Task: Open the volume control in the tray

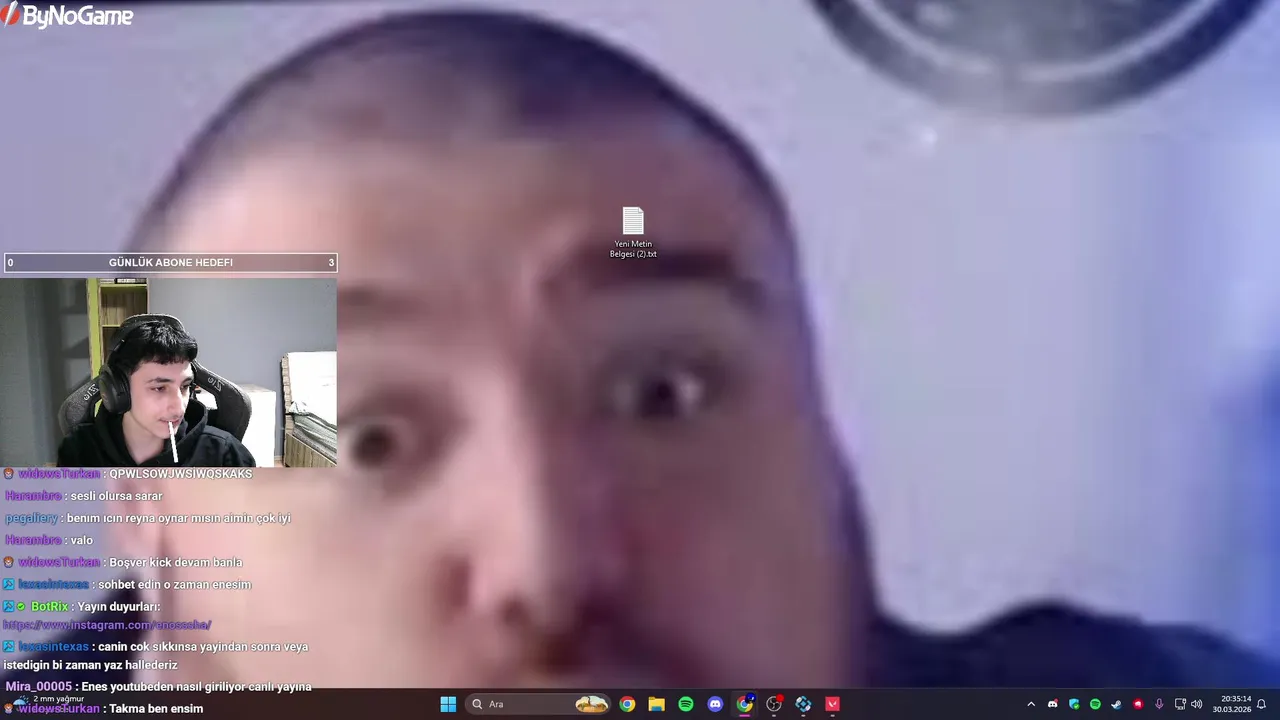Action: (x=1197, y=704)
